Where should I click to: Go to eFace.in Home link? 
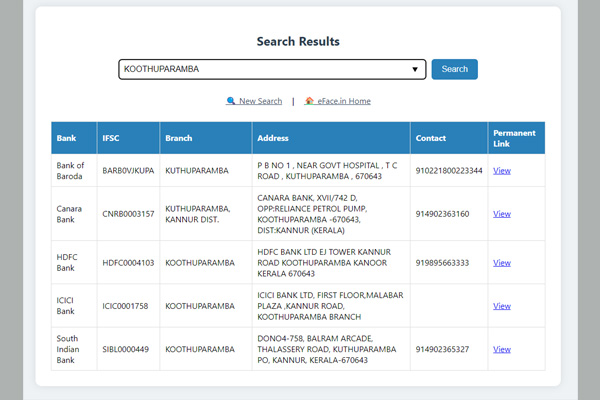(x=338, y=101)
